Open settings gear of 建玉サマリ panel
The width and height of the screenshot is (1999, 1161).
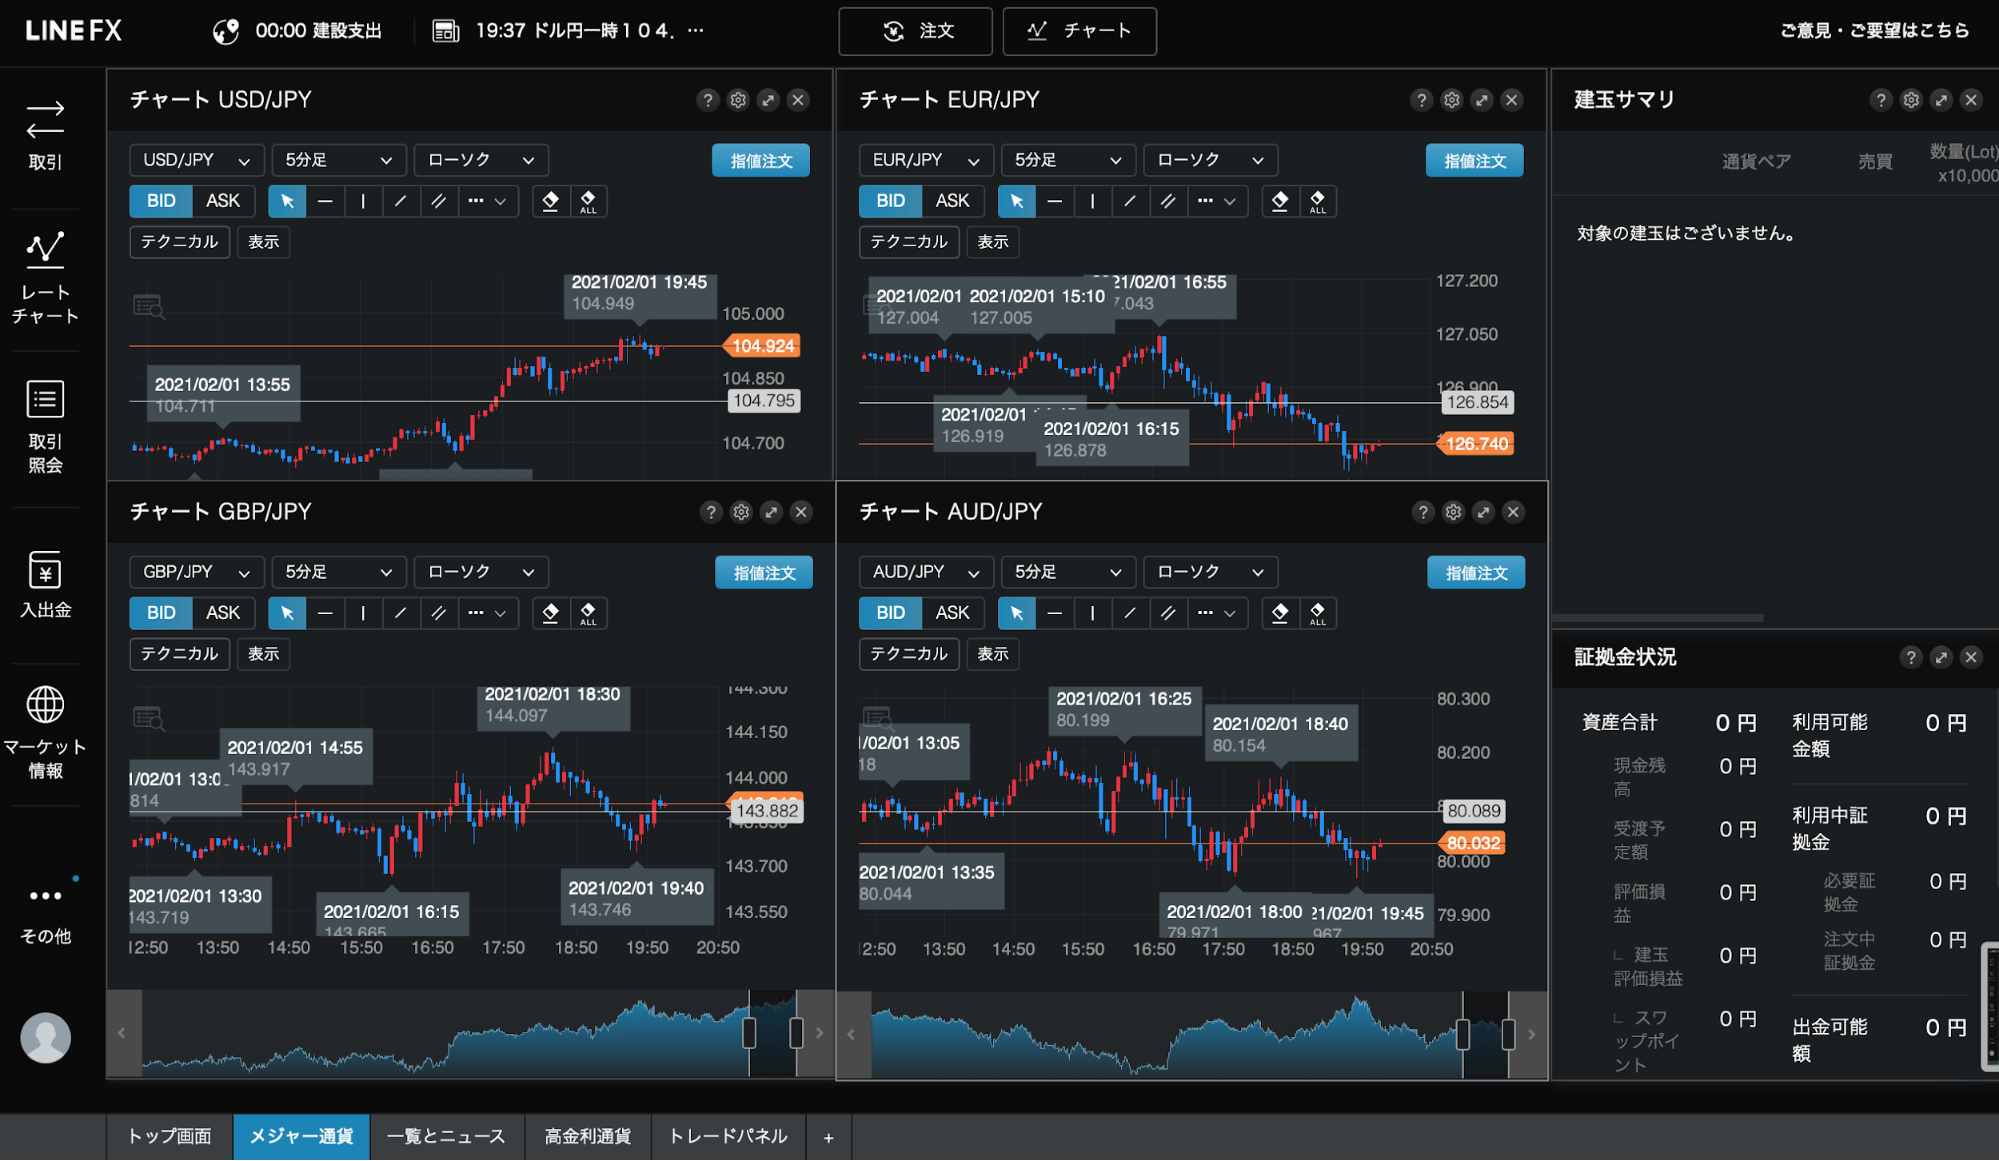coord(1911,100)
